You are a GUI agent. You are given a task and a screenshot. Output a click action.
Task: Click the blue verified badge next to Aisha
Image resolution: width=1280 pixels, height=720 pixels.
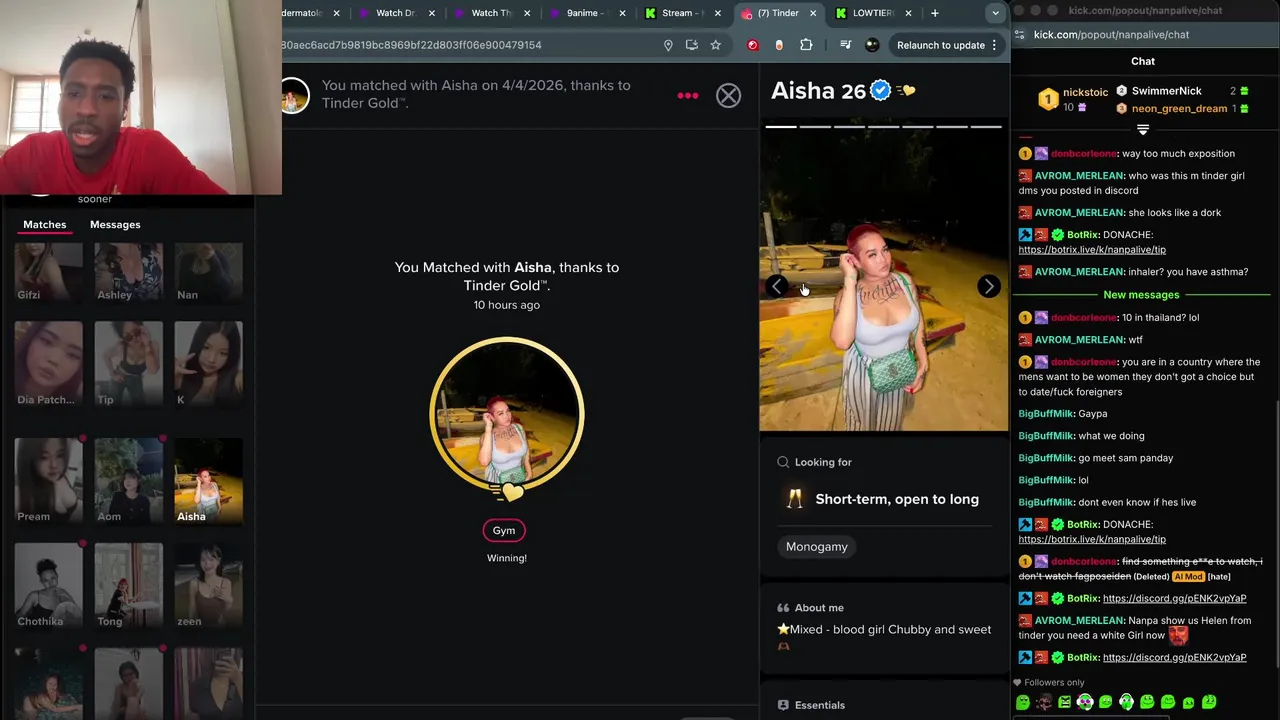coord(880,90)
